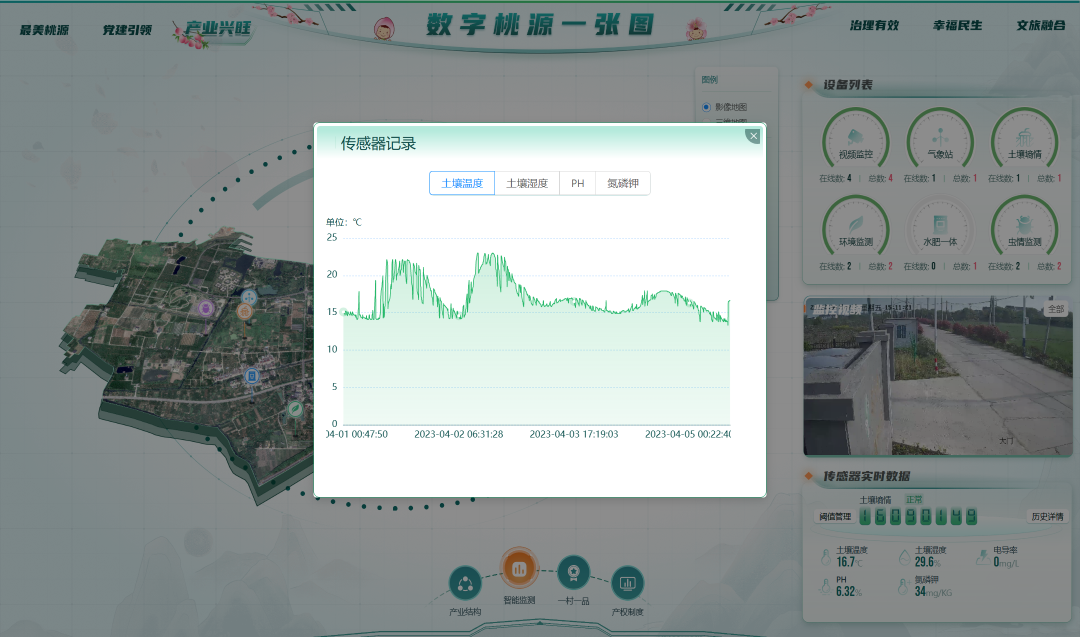Open 阈值管理 threshold management
This screenshot has width=1080, height=637.
coord(835,516)
